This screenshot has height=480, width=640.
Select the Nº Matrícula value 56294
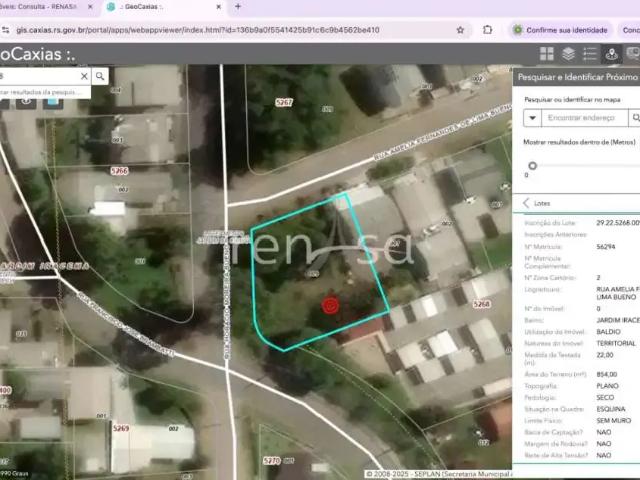[x=605, y=247]
